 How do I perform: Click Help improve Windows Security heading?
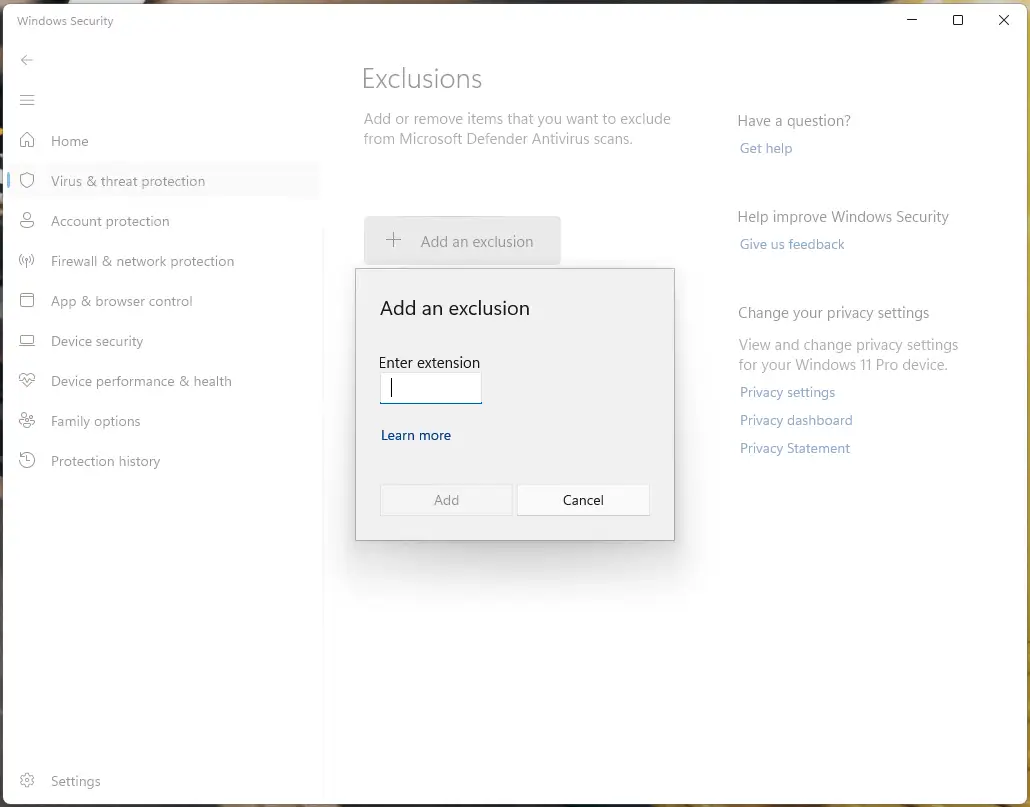(843, 217)
